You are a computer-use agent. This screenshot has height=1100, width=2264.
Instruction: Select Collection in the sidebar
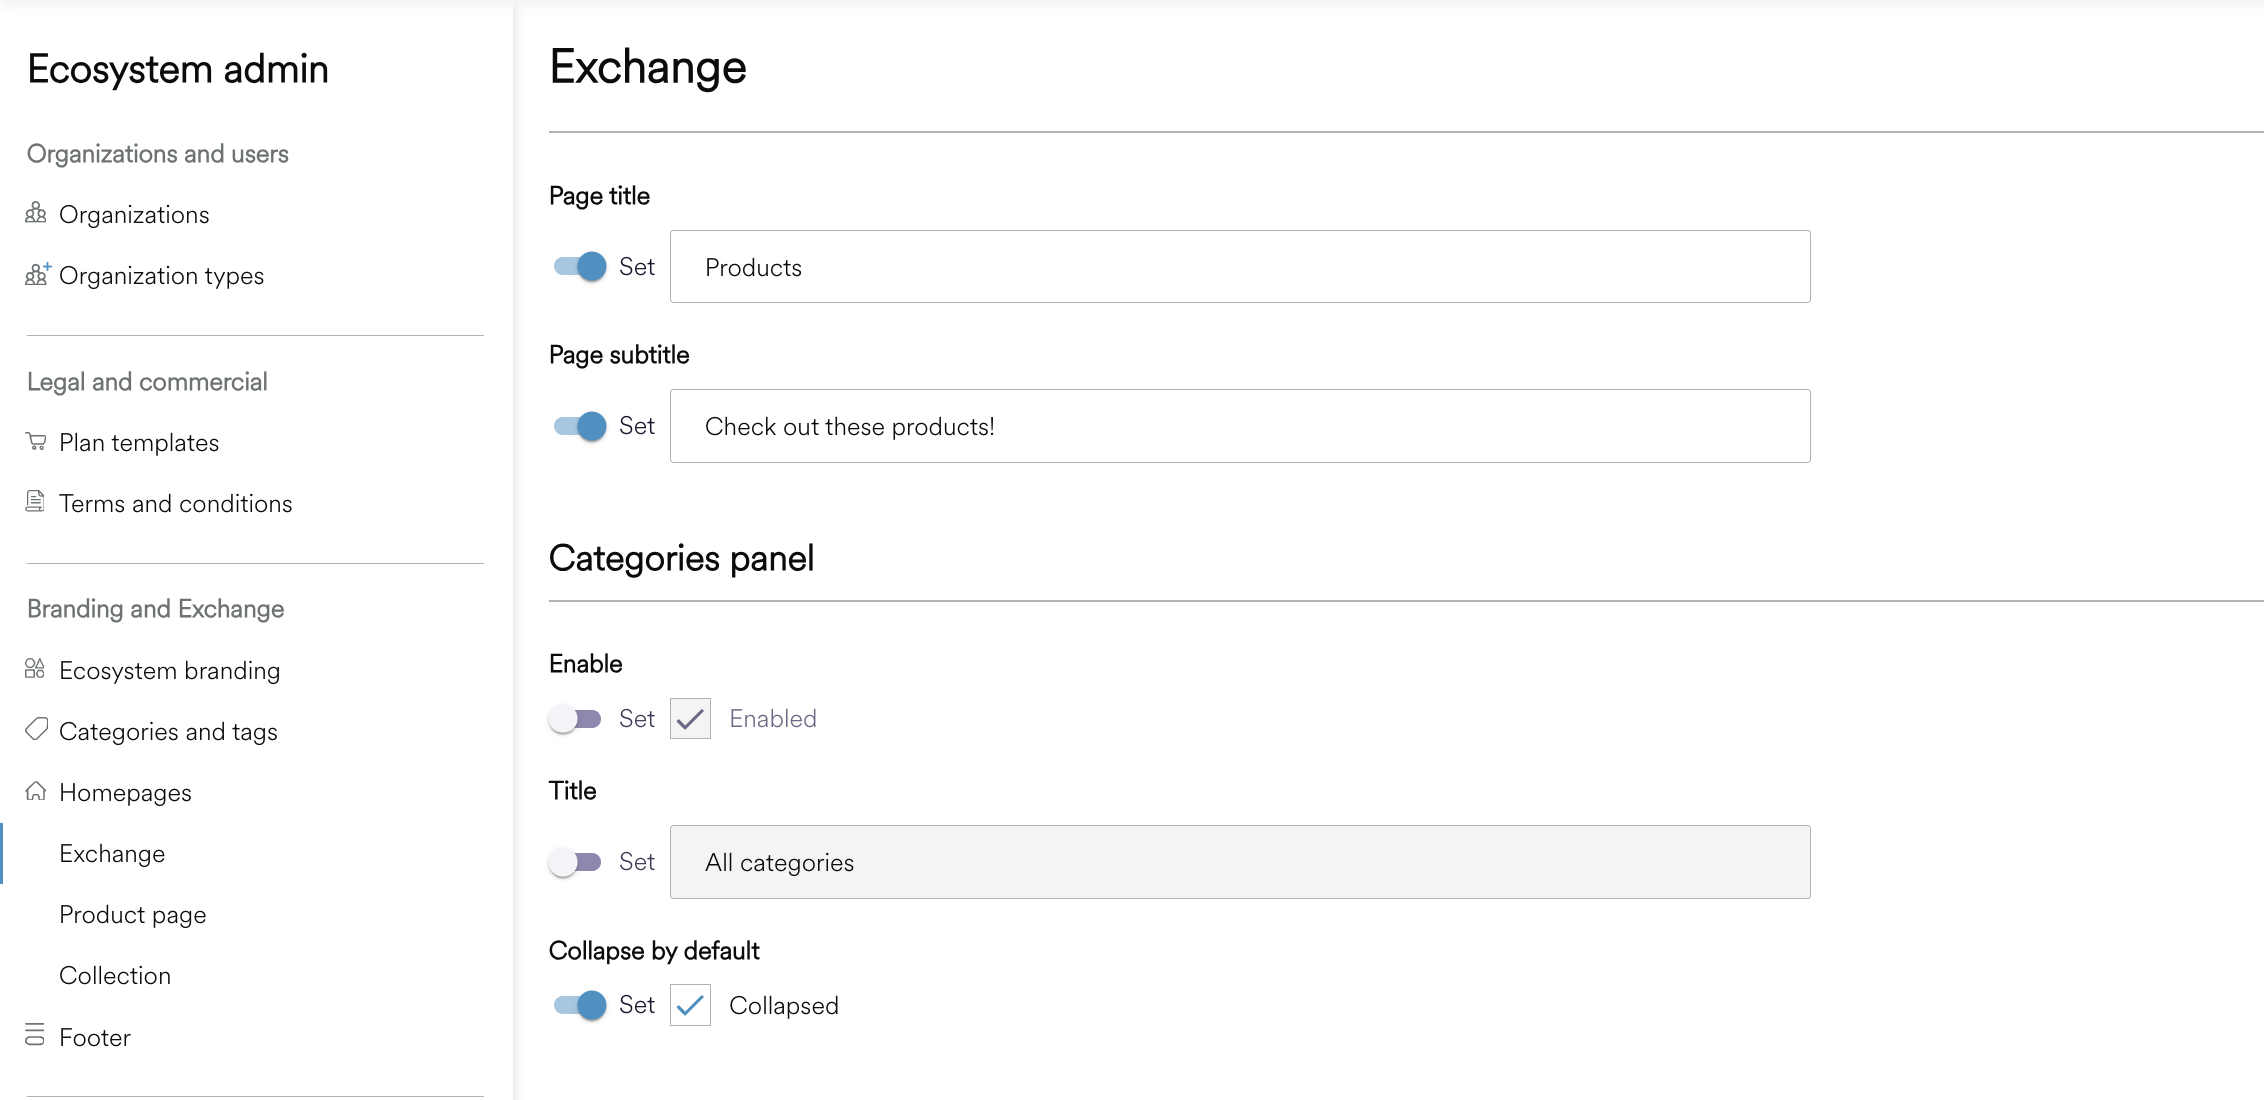[115, 976]
